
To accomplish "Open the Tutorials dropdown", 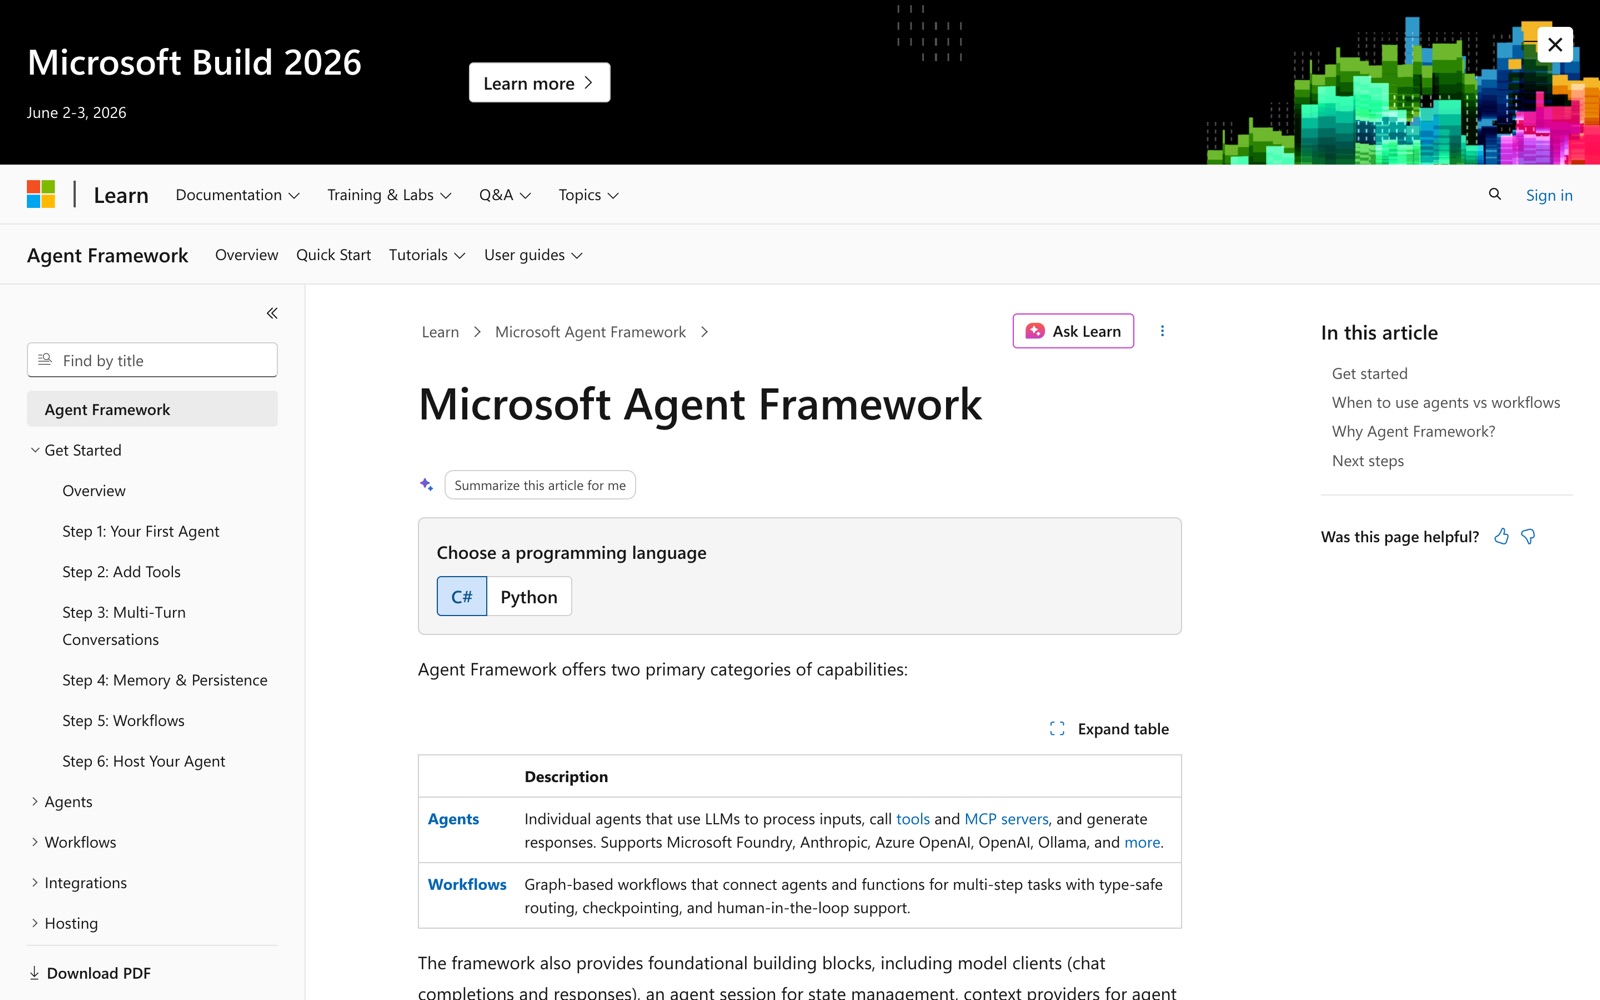I will (x=427, y=255).
